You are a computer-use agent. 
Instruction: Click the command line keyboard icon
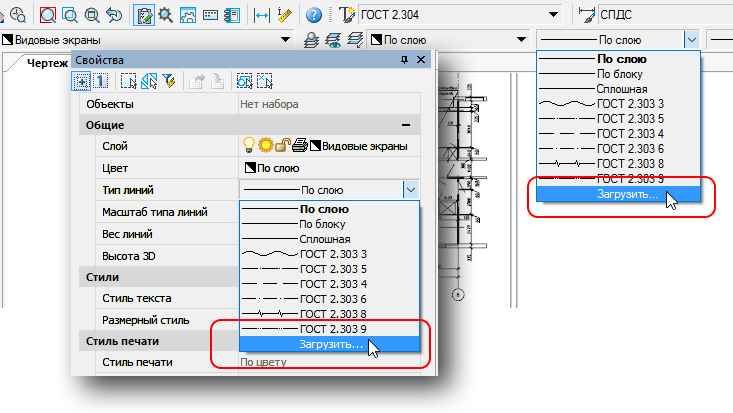click(x=210, y=15)
